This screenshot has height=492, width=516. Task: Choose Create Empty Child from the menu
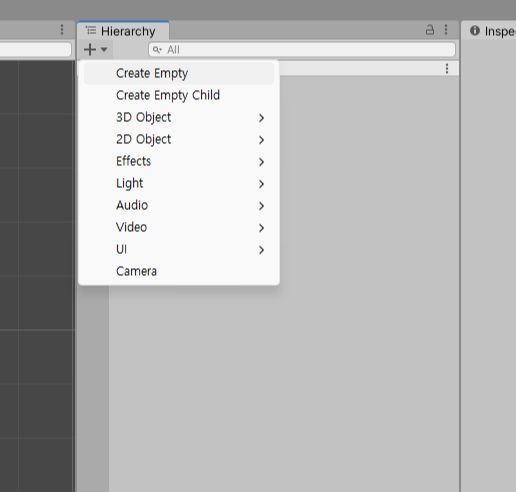tap(179, 95)
